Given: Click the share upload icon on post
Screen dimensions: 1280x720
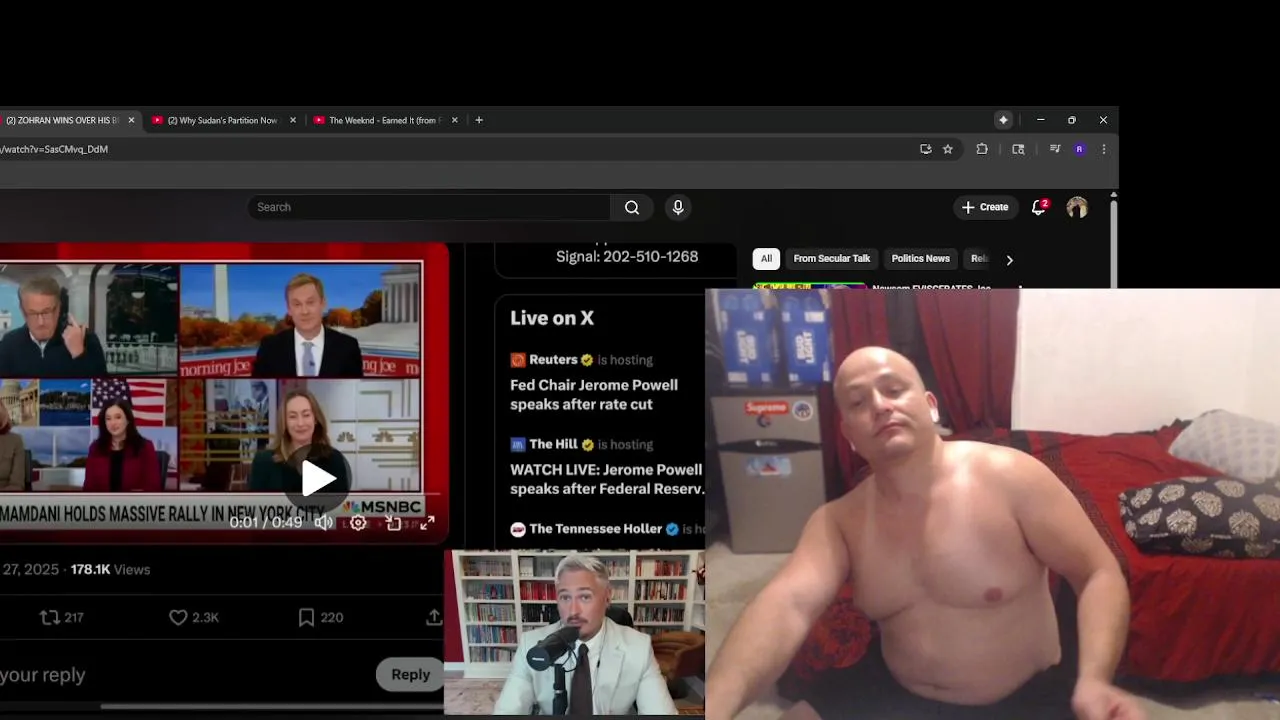Looking at the screenshot, I should (x=434, y=618).
